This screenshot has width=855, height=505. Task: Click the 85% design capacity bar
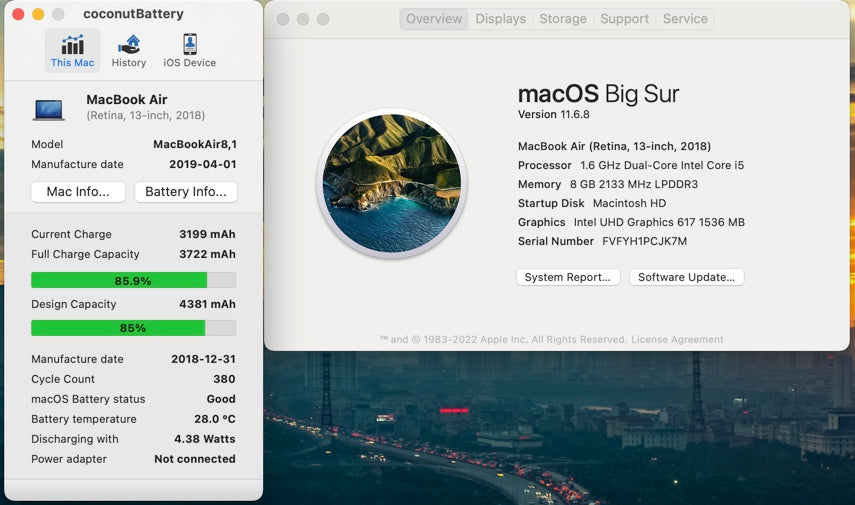coord(133,328)
